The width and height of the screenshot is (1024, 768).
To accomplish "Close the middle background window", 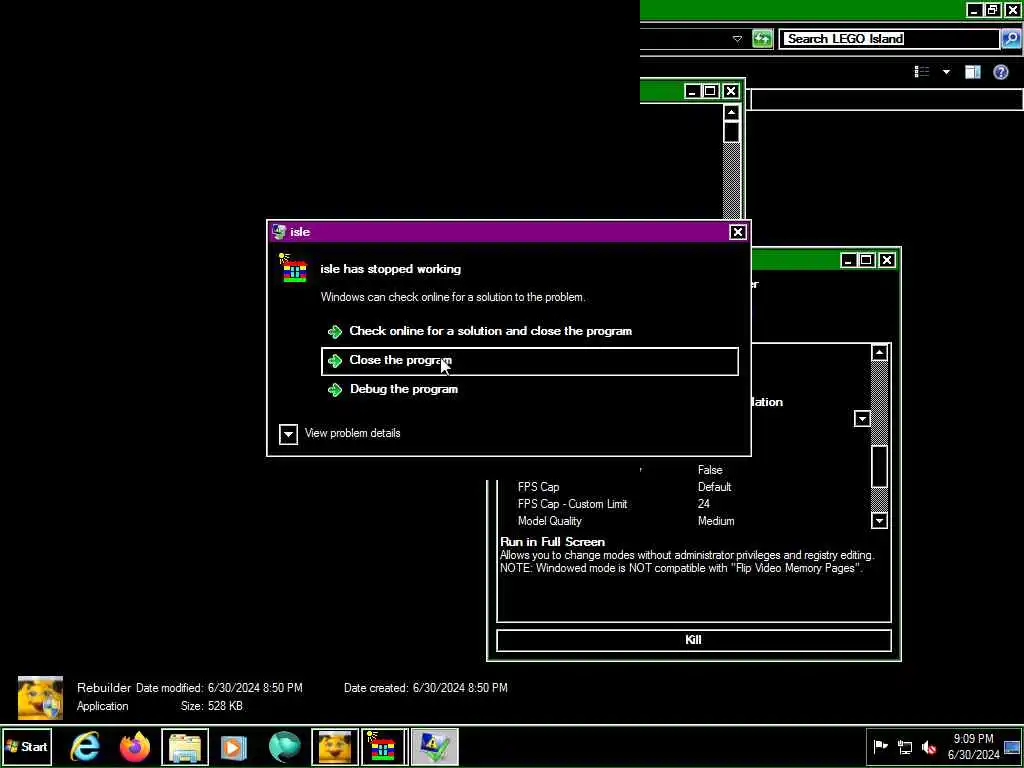I will coord(731,91).
